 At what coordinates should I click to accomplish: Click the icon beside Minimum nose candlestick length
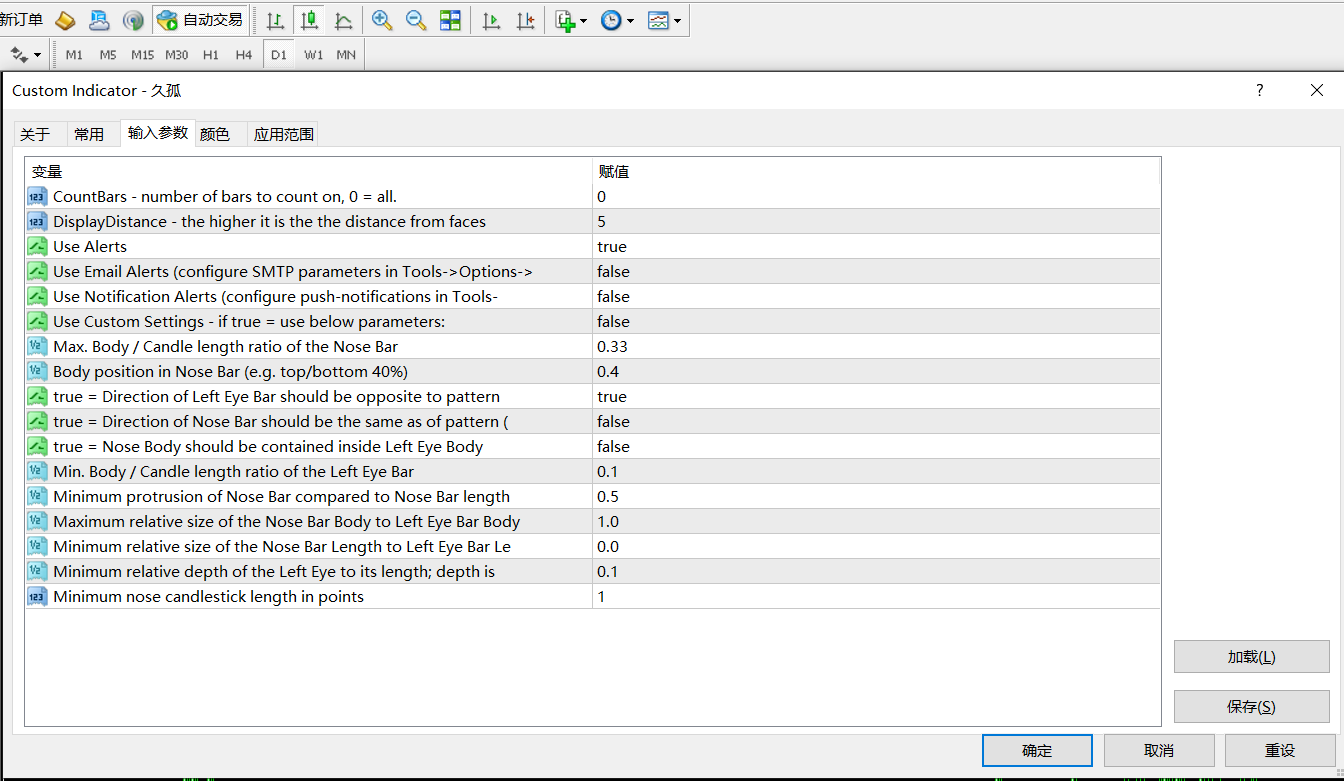[x=37, y=596]
